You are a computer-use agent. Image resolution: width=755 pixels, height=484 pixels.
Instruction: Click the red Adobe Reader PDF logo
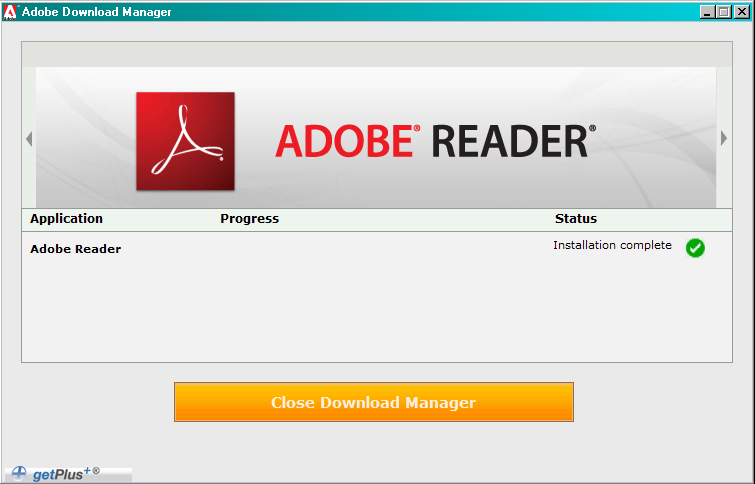coord(185,141)
